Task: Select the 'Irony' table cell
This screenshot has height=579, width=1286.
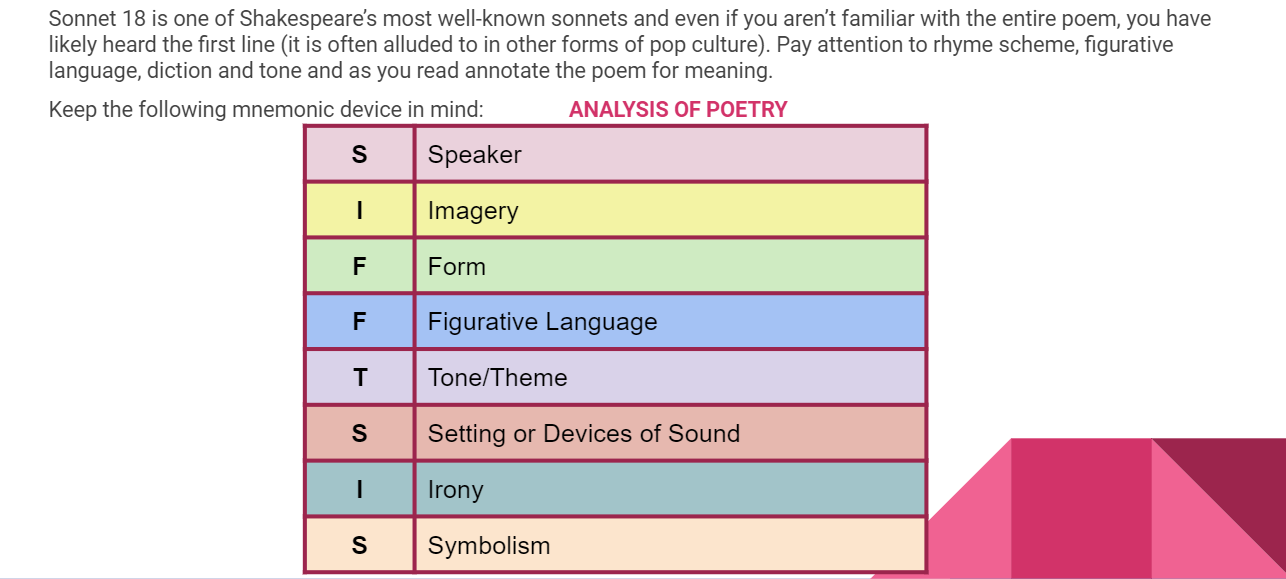Action: pos(670,489)
